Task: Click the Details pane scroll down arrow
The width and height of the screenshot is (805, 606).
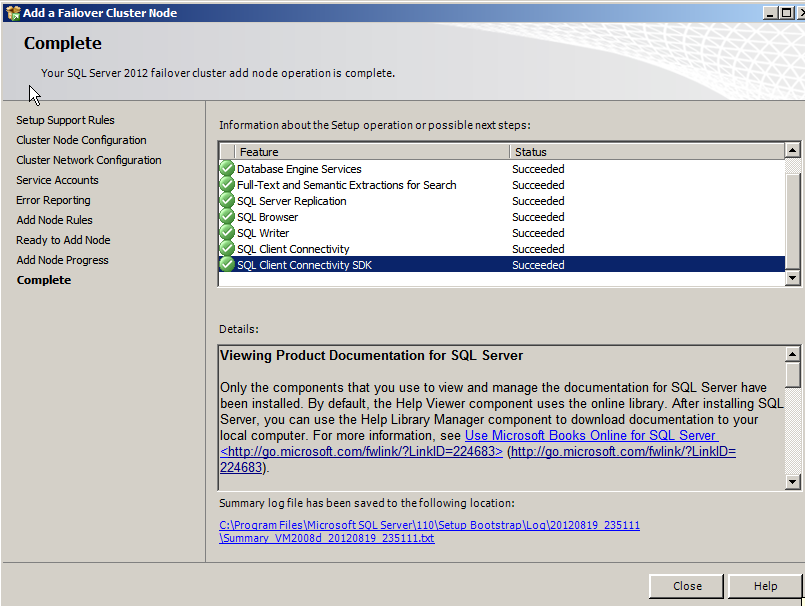Action: (792, 482)
